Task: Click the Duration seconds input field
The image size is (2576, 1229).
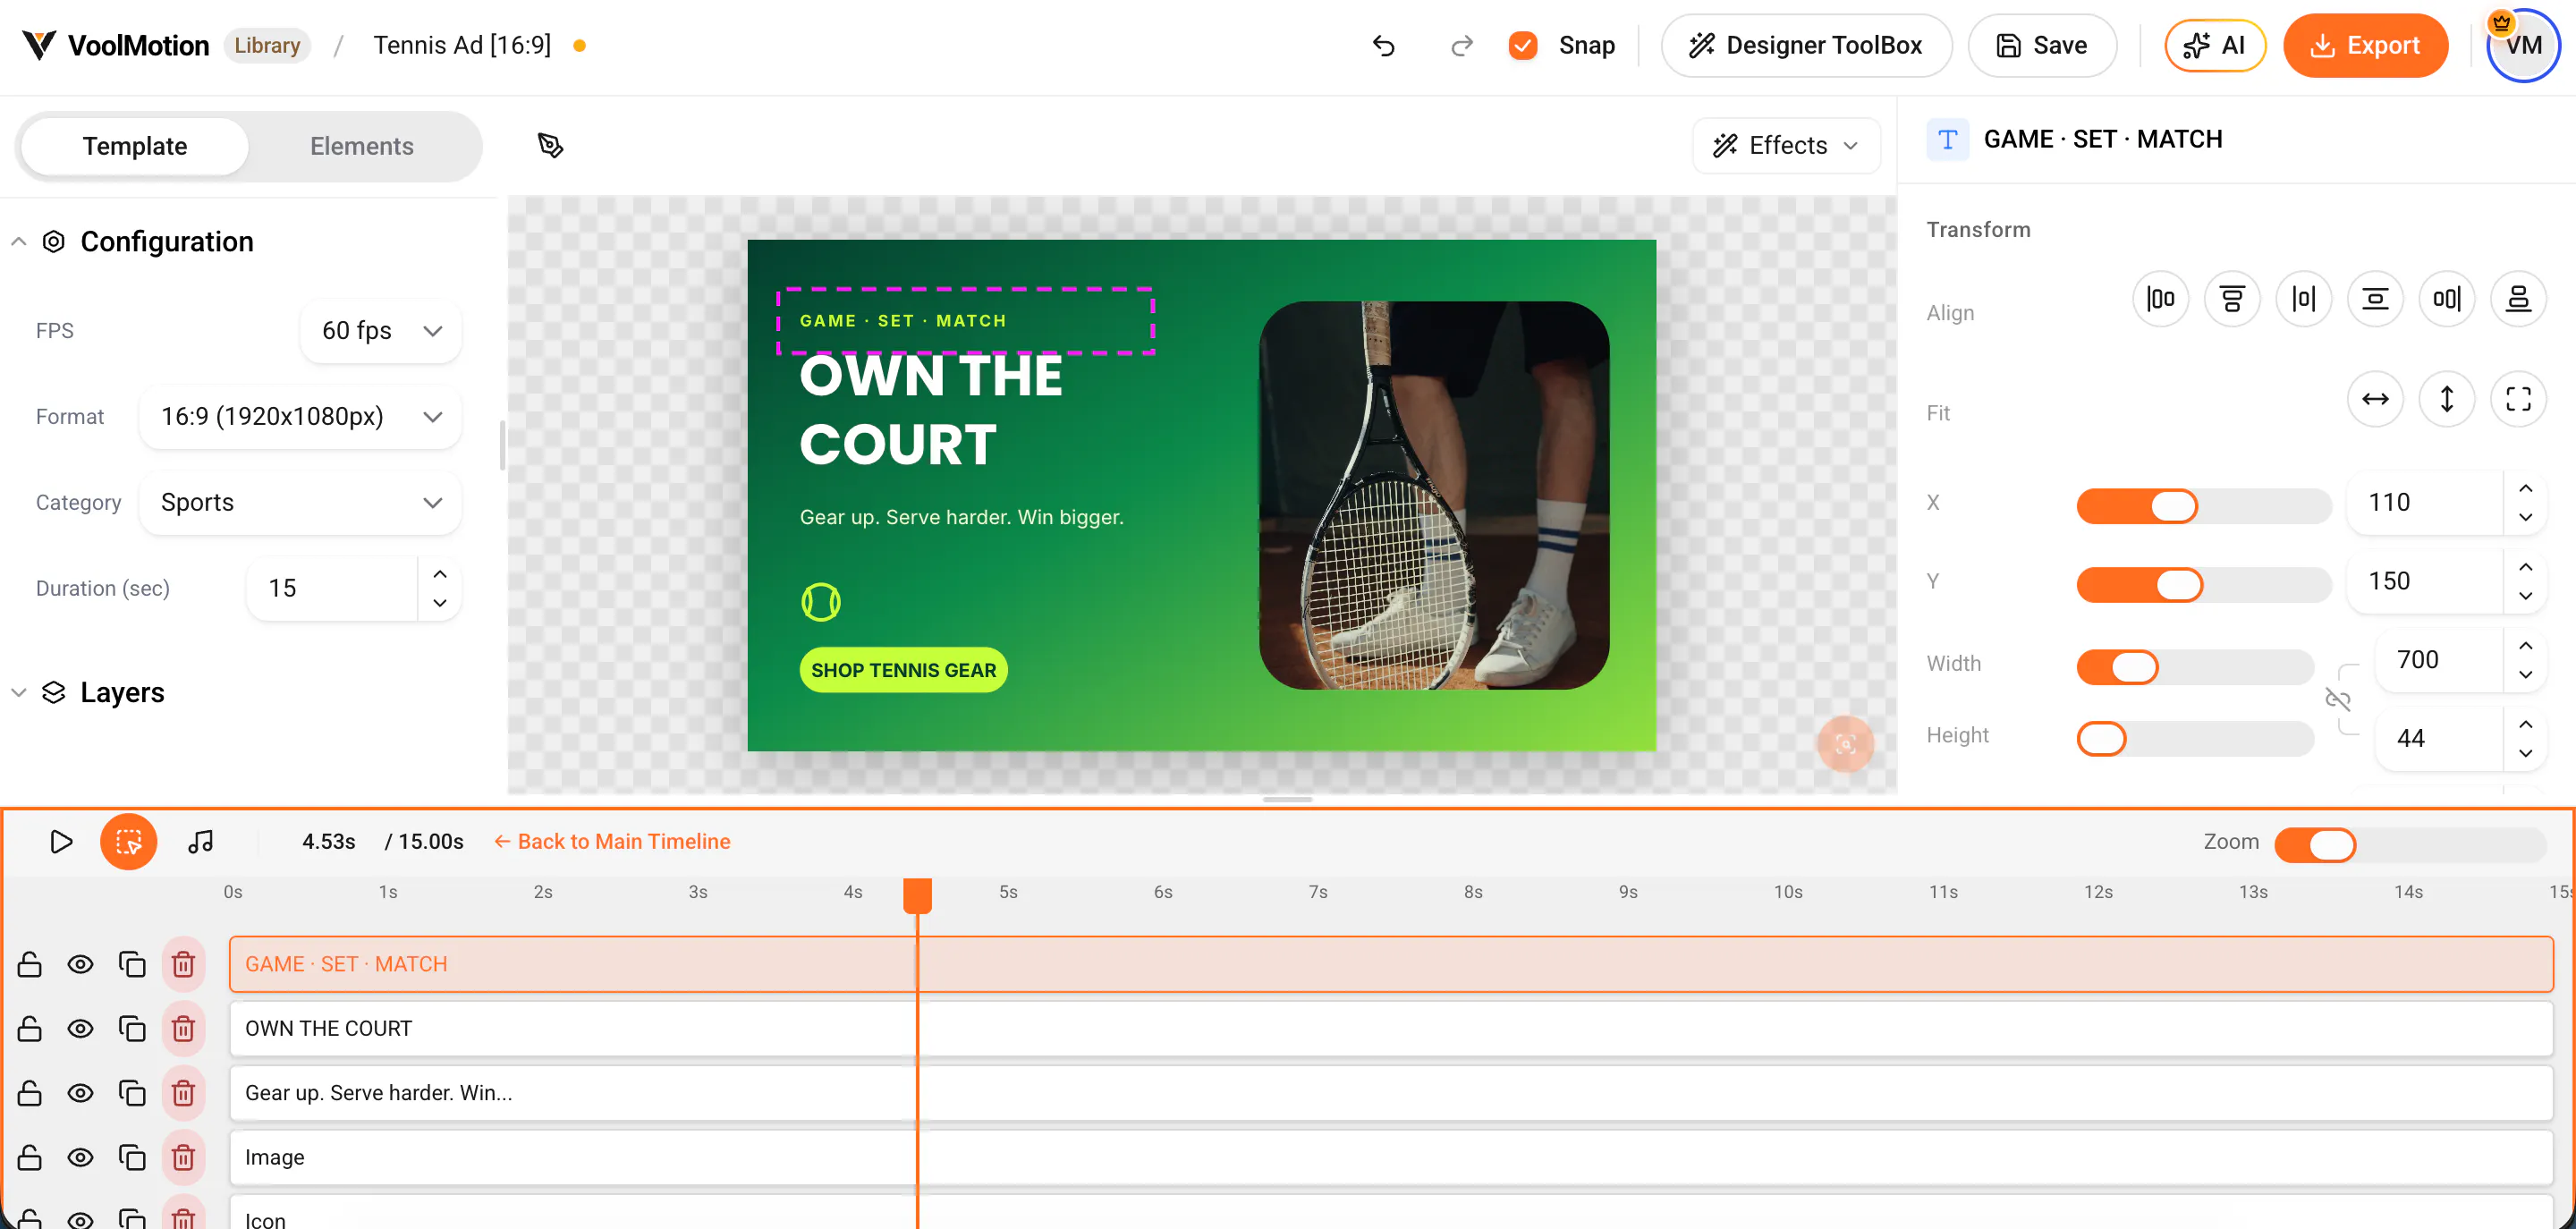Action: pyautogui.click(x=332, y=588)
